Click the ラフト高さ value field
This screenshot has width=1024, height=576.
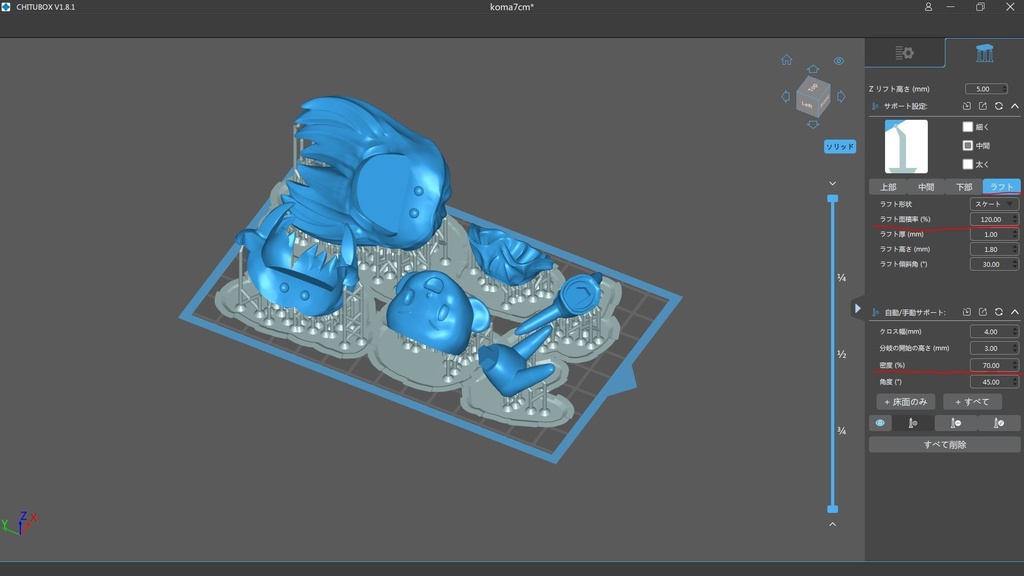[994, 249]
